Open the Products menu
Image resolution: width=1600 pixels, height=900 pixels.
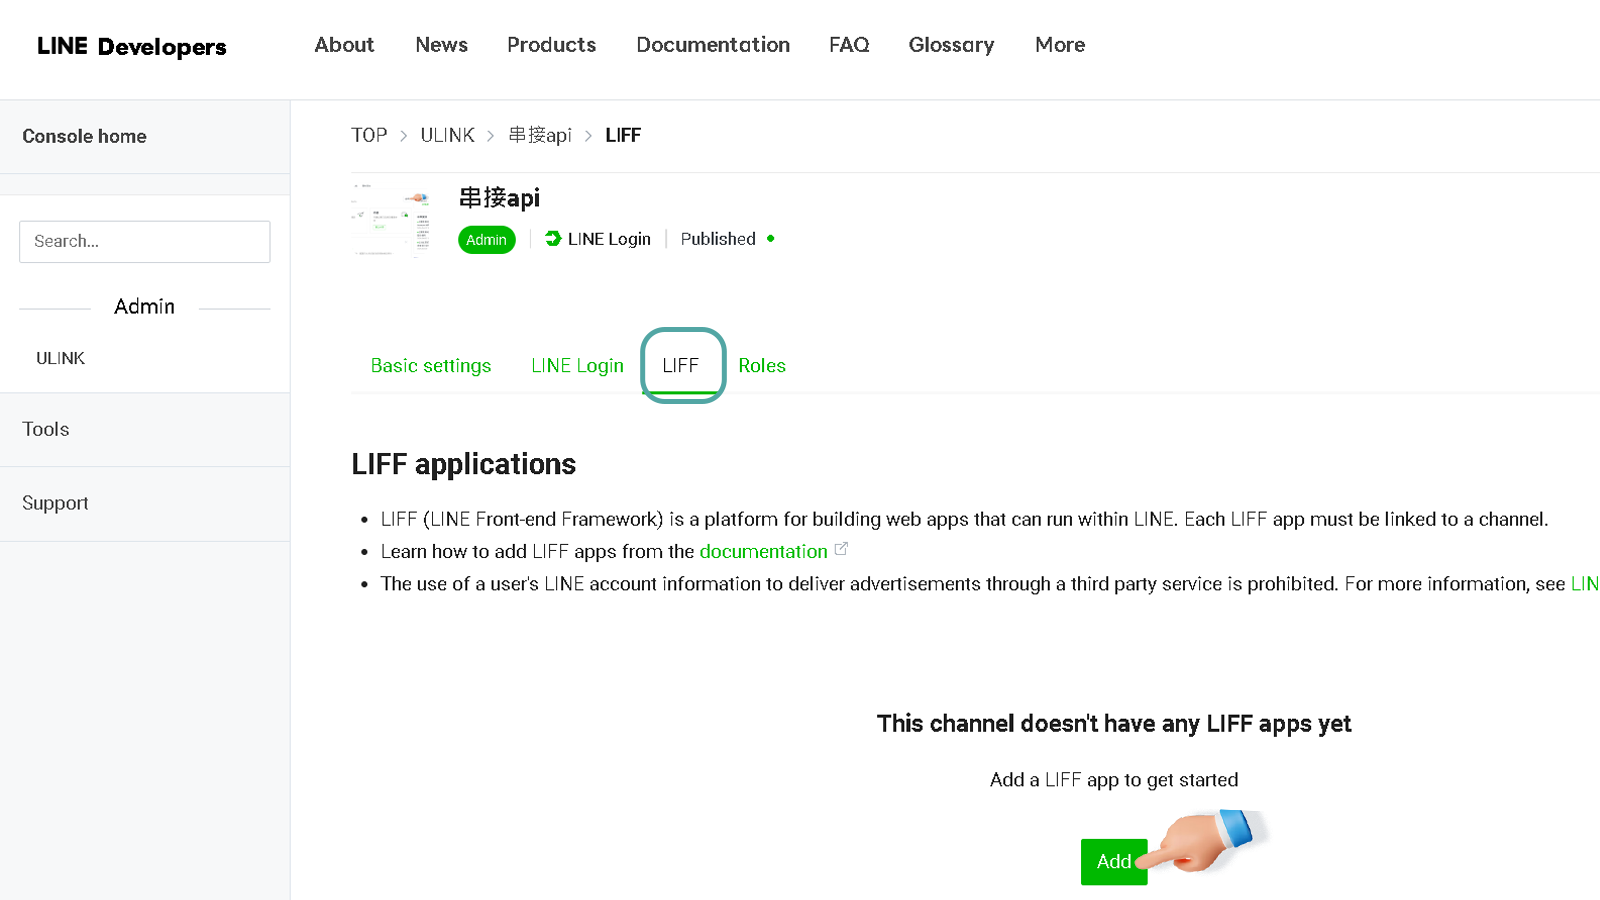[551, 45]
